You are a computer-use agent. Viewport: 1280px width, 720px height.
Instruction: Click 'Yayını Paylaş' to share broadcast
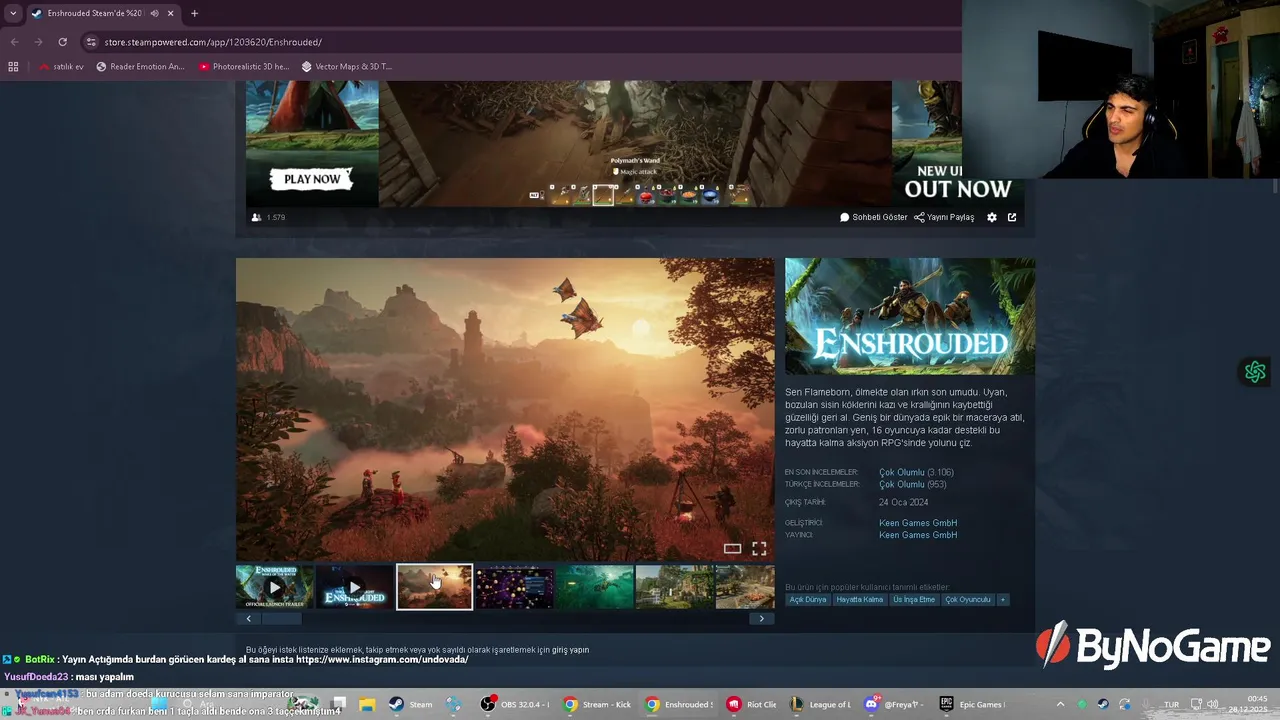tap(944, 217)
